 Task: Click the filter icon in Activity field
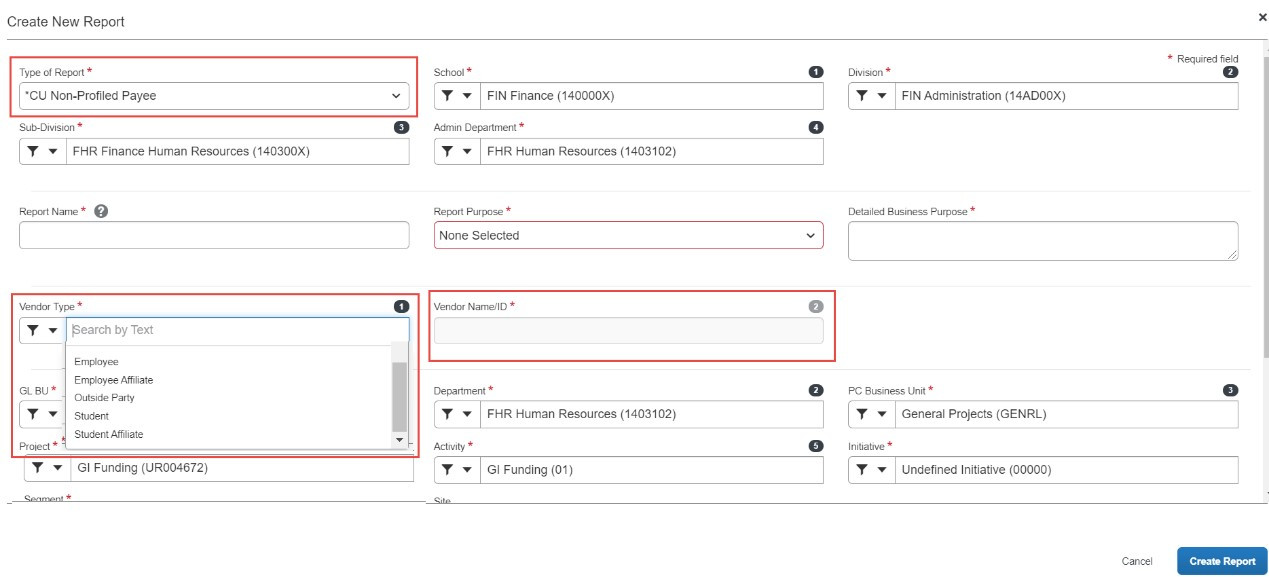pos(447,469)
